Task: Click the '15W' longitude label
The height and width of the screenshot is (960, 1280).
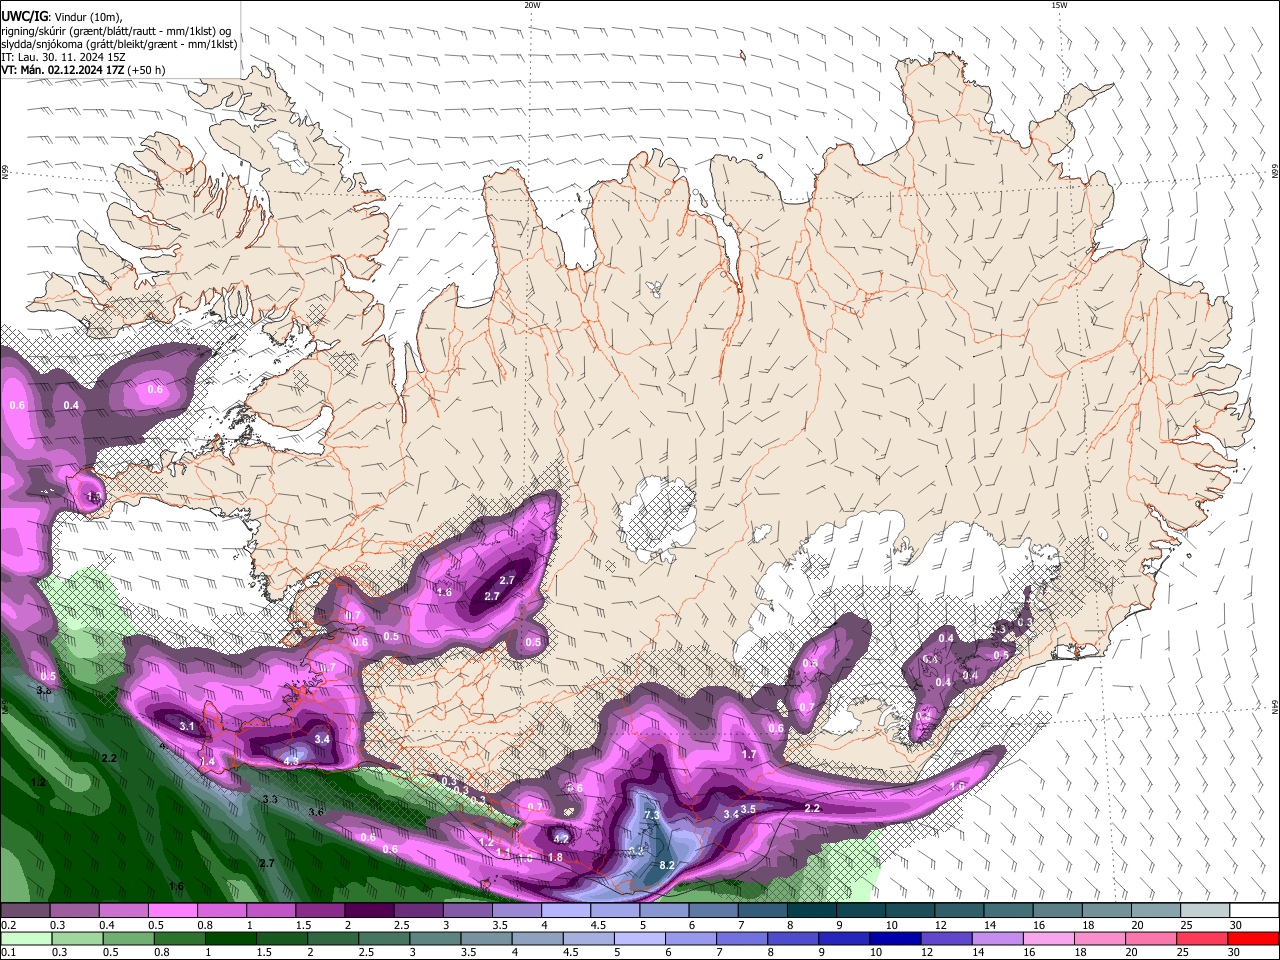Action: (x=1059, y=5)
